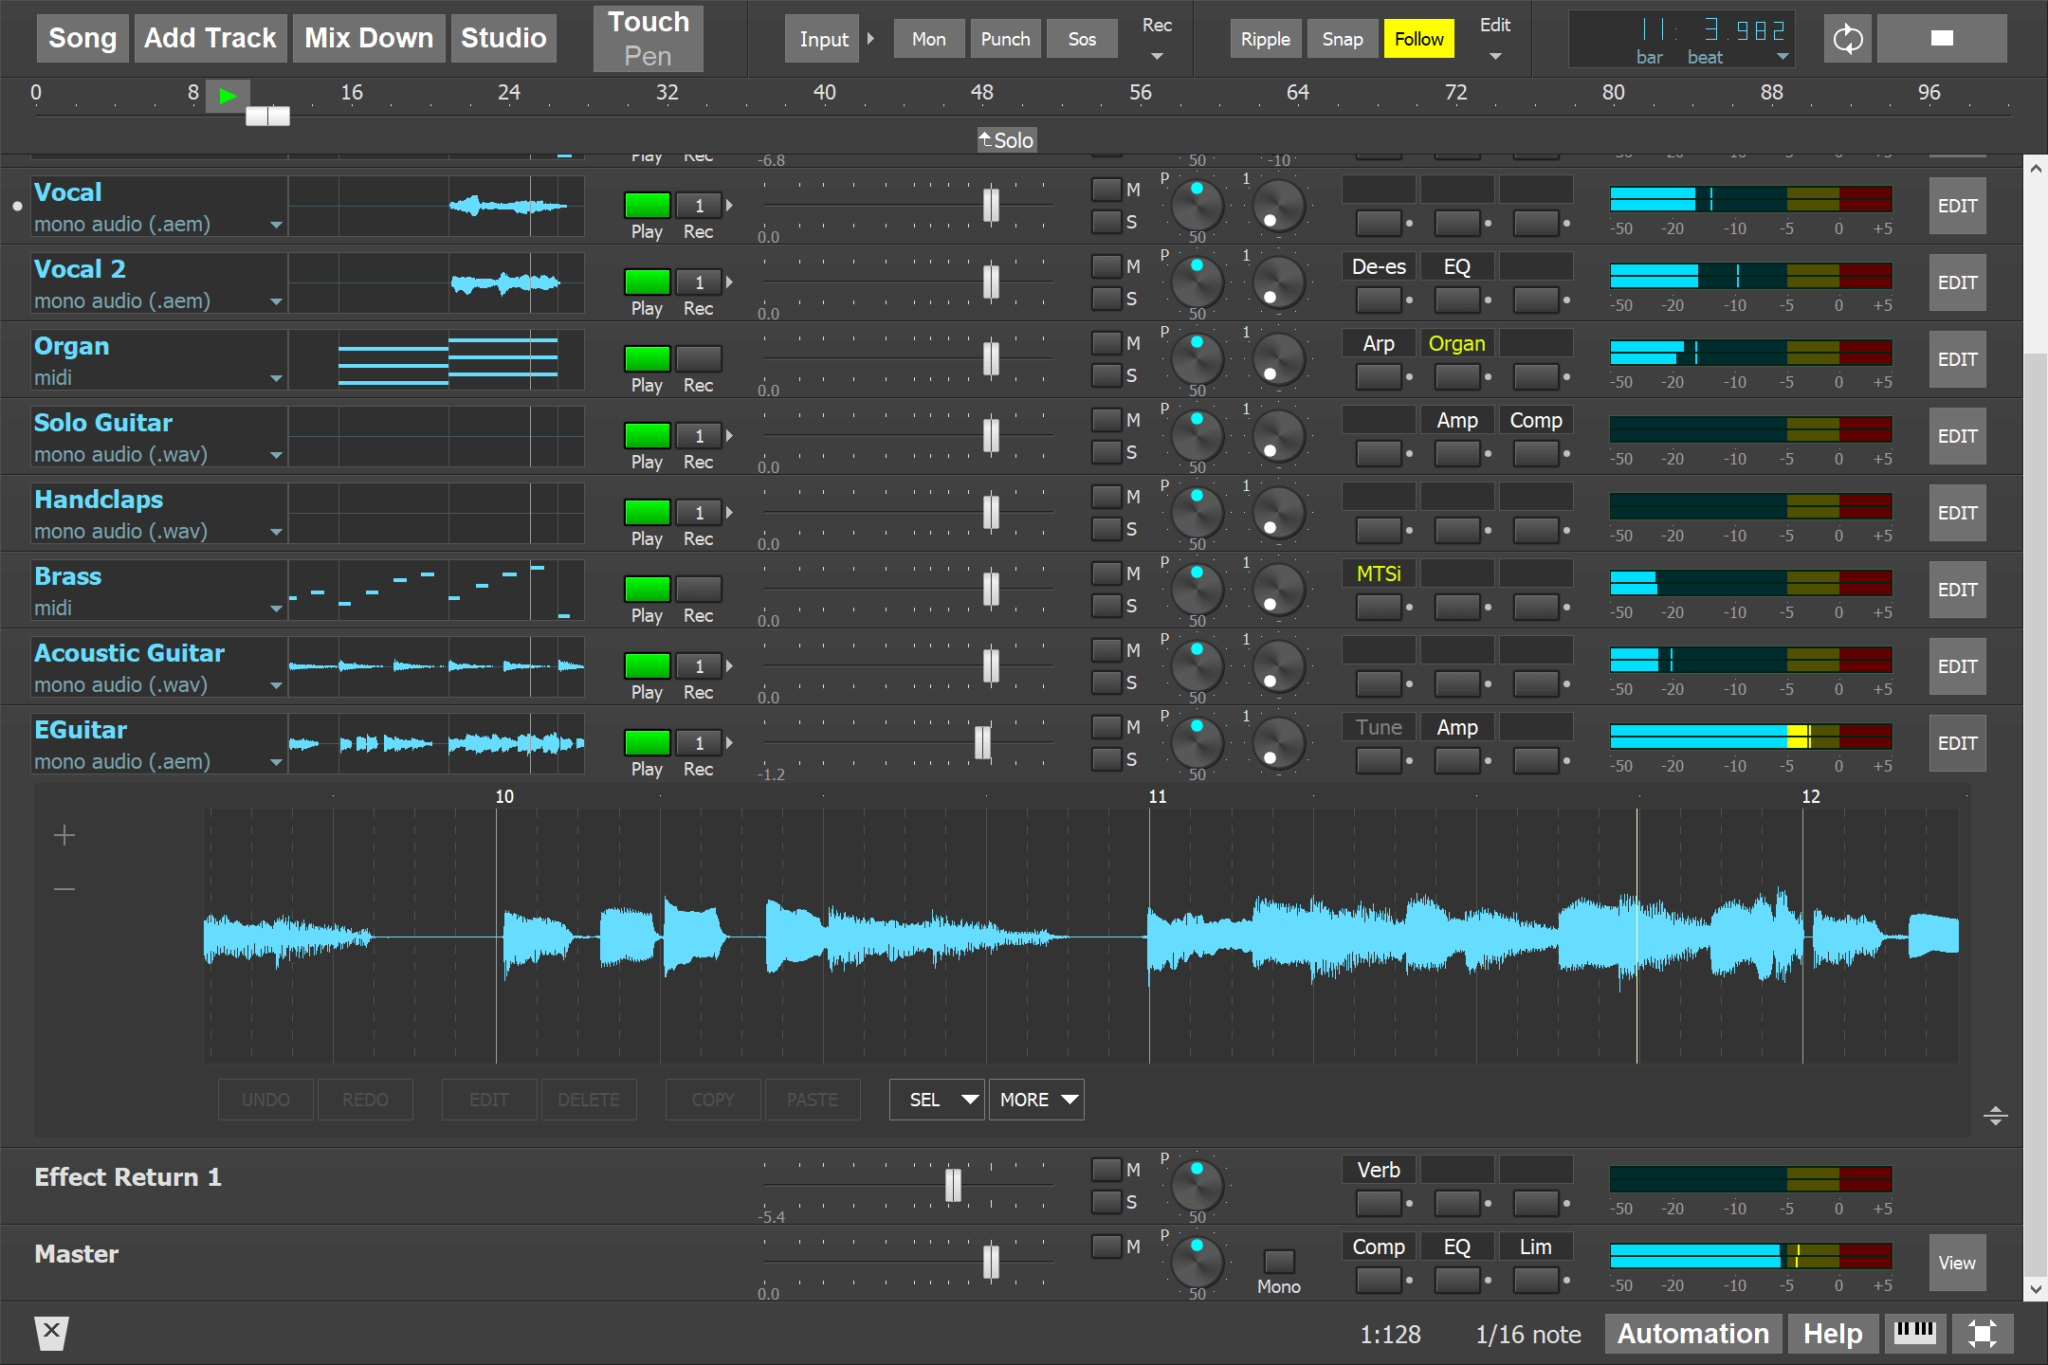Expand the Vocal track format dropdown
This screenshot has width=2048, height=1365.
coord(276,226)
